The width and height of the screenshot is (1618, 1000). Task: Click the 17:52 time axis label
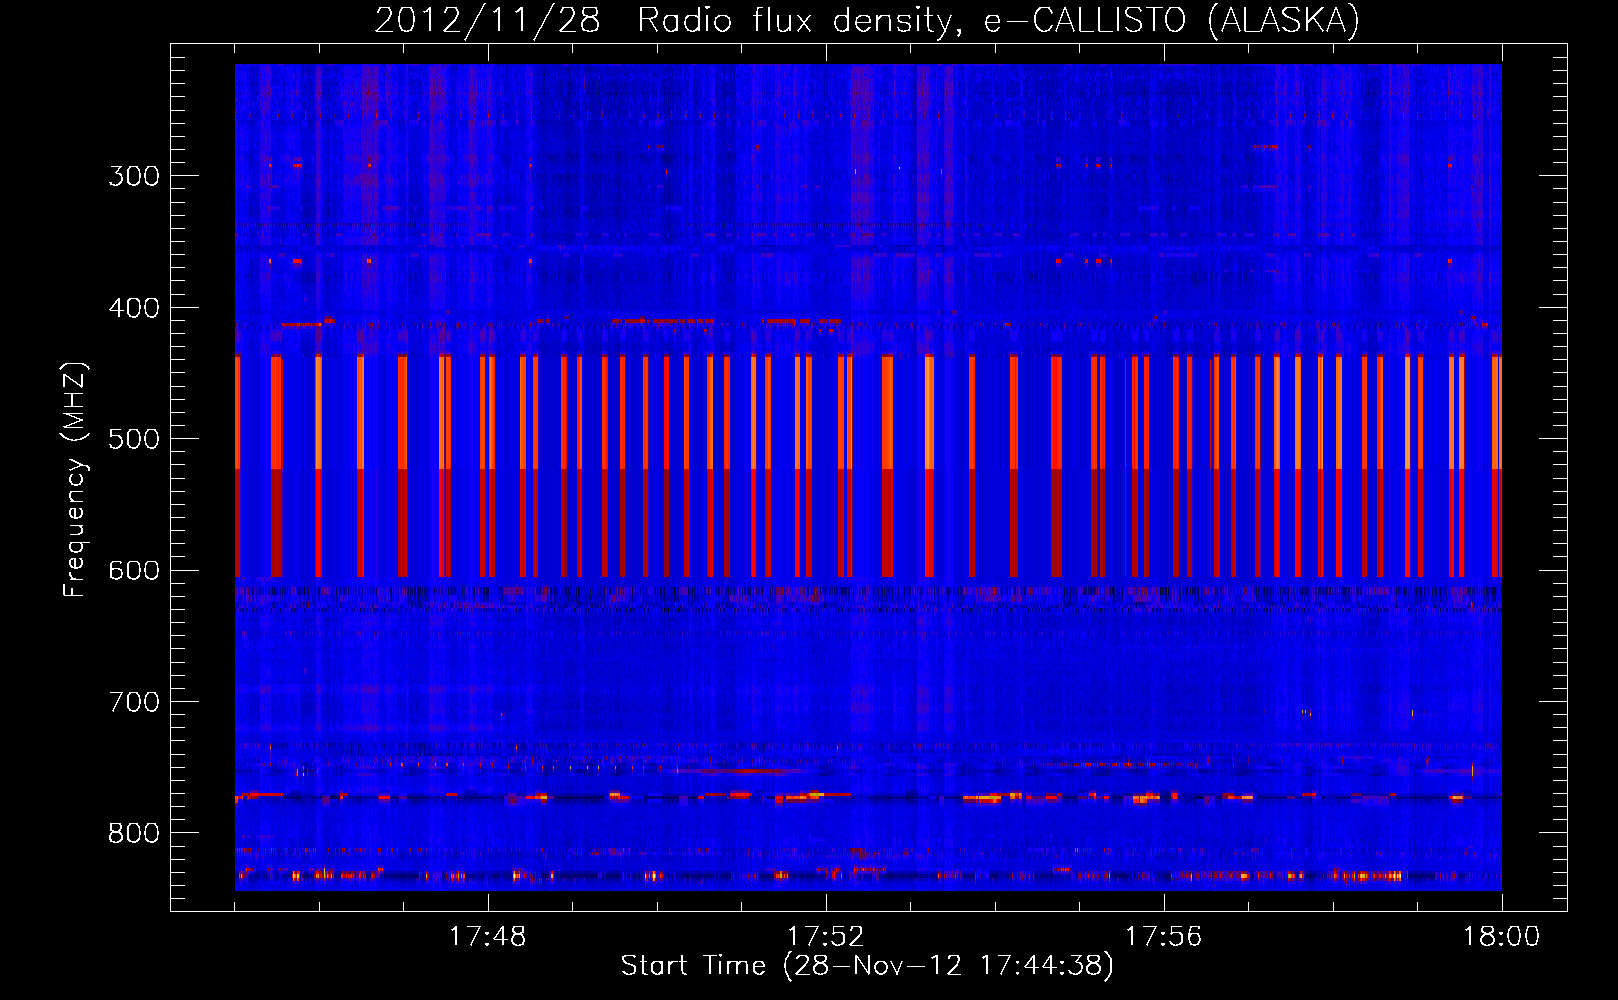(x=826, y=937)
